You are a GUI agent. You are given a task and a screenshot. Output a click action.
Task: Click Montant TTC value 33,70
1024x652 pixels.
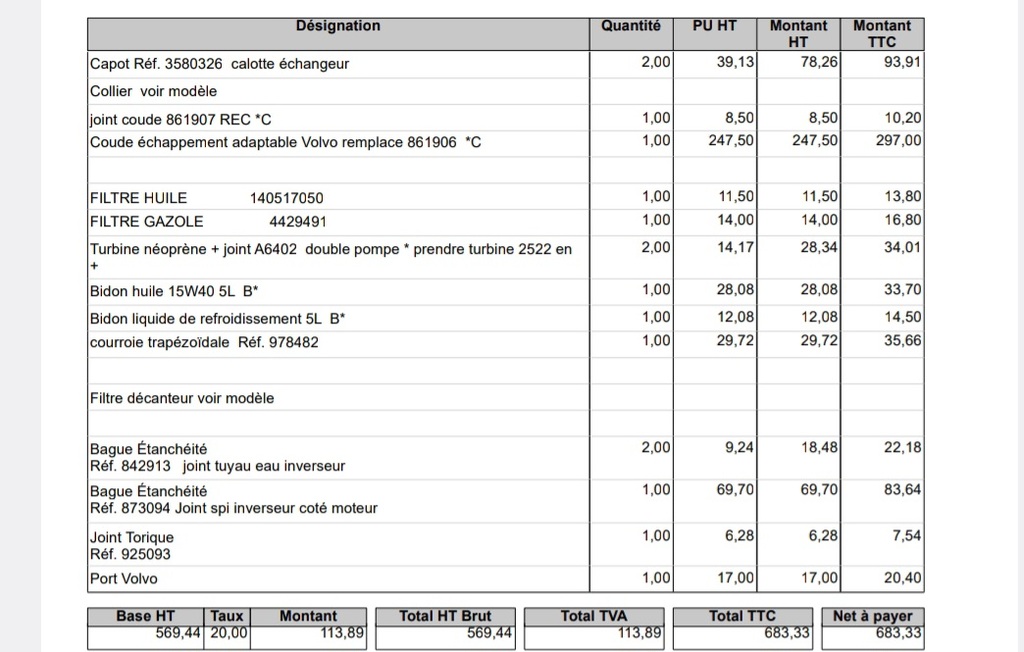903,289
